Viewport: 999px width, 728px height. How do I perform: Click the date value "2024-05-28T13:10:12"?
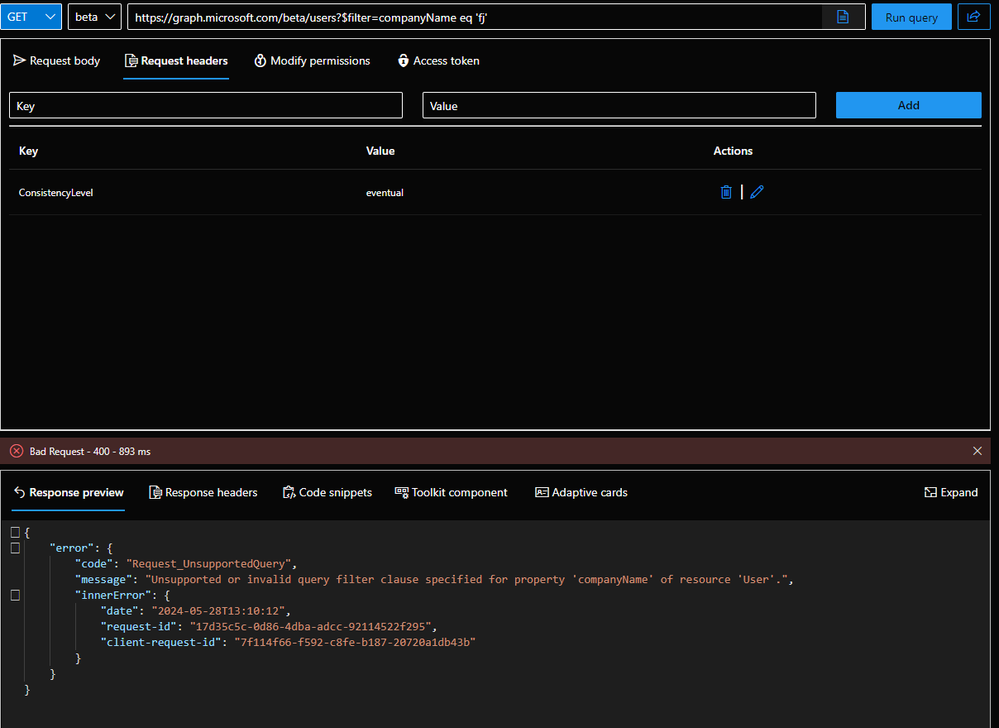coord(218,611)
